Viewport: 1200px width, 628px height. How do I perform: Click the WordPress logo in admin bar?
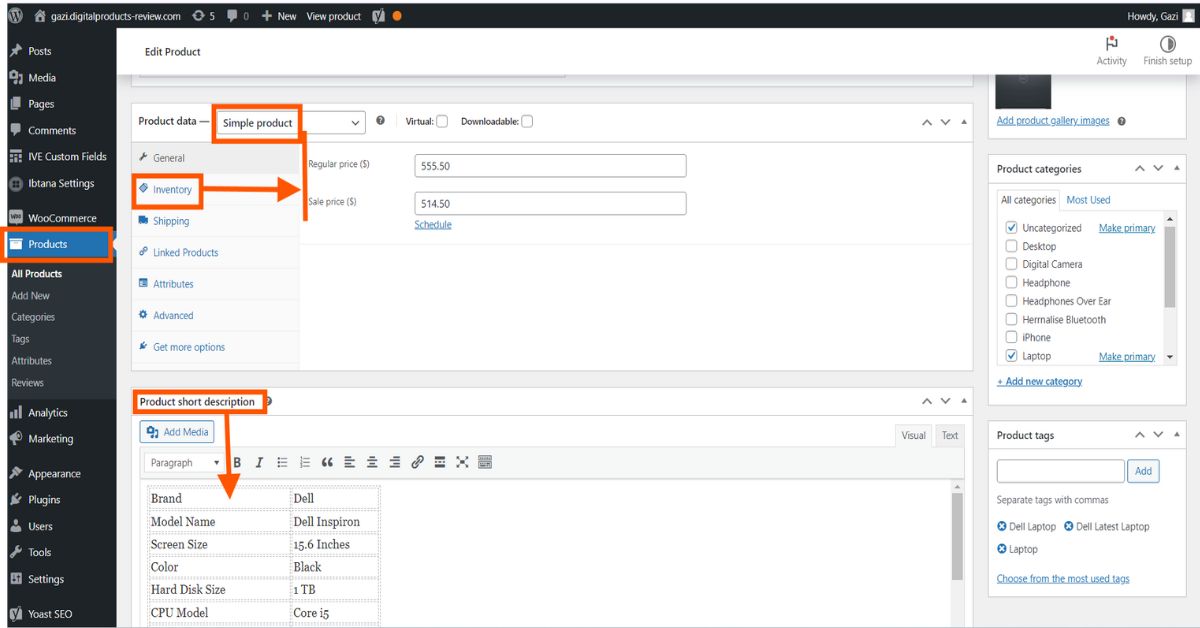(15, 16)
